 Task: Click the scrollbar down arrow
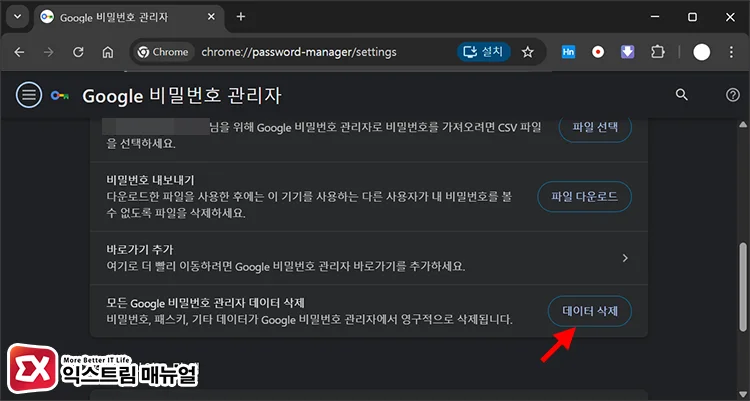(x=743, y=394)
